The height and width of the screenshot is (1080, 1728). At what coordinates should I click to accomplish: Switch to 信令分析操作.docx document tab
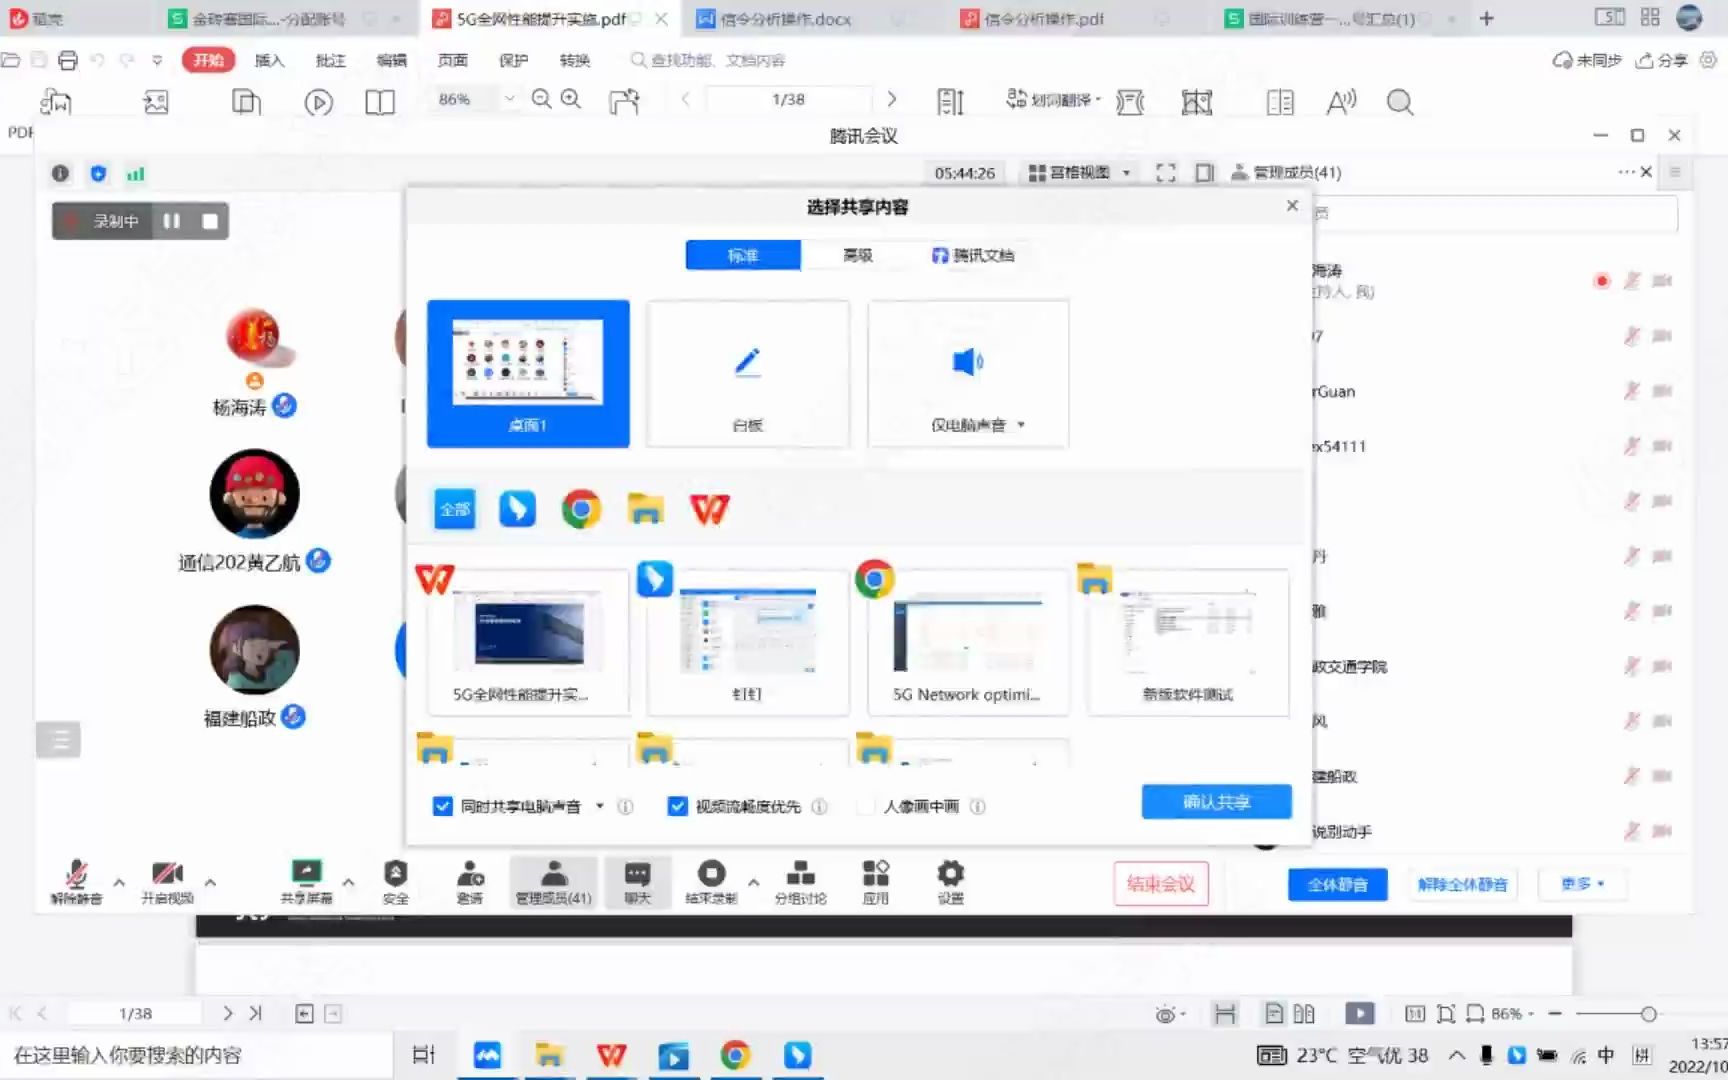pos(785,19)
